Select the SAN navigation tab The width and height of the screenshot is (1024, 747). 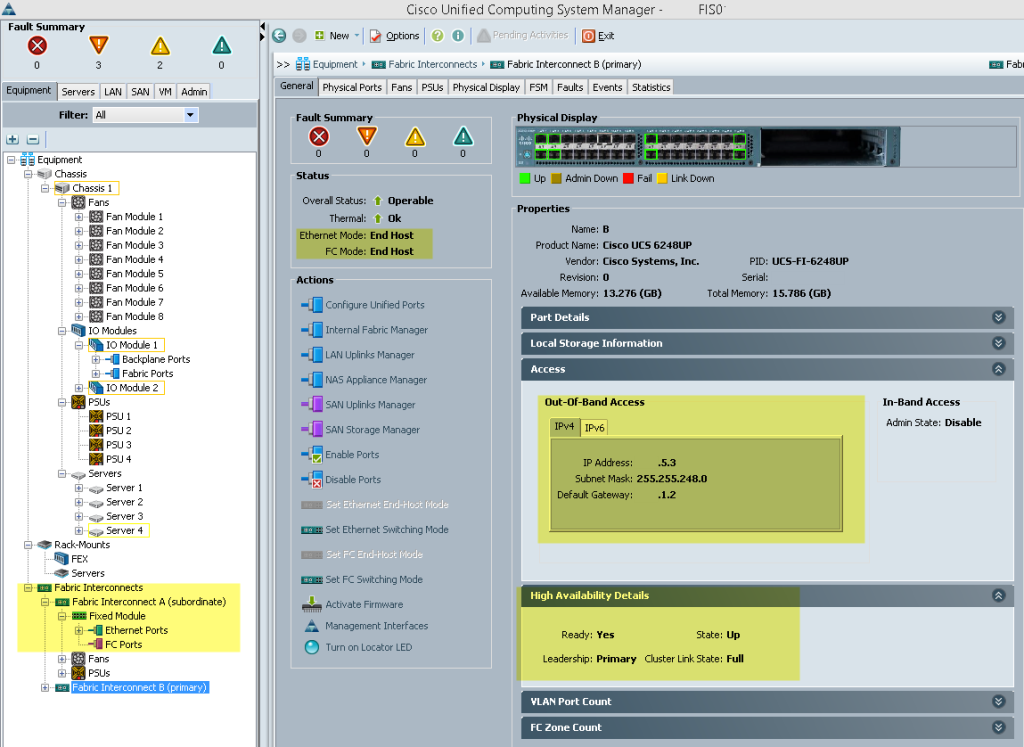(x=140, y=91)
